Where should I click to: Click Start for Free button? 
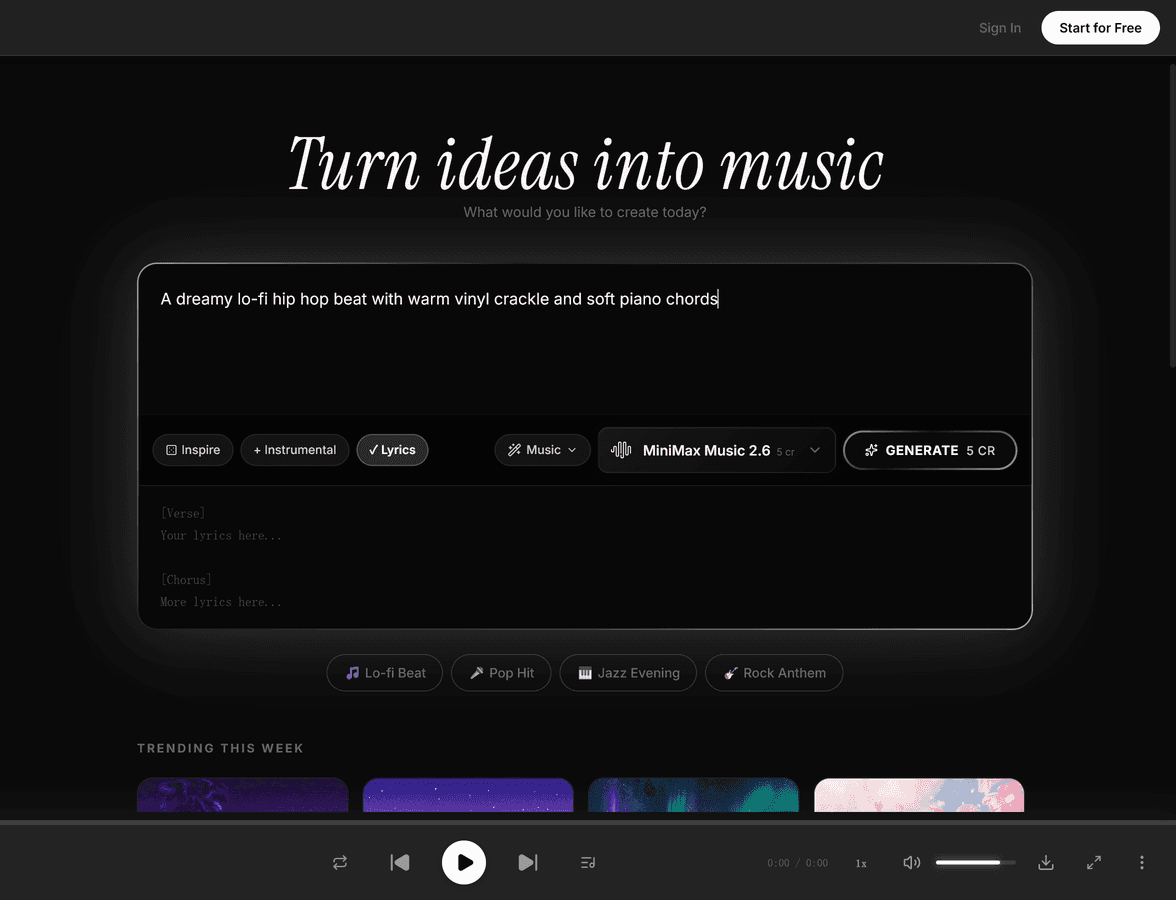point(1100,28)
